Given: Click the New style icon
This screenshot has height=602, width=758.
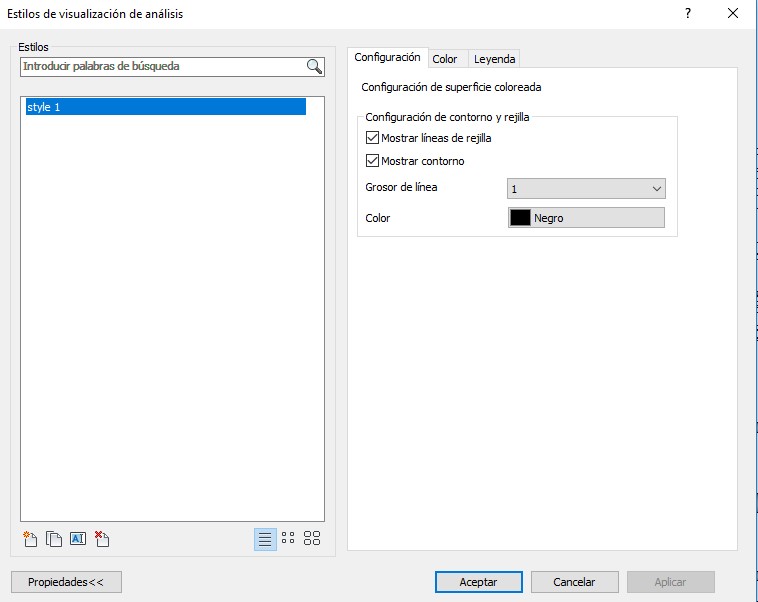Looking at the screenshot, I should (x=30, y=539).
